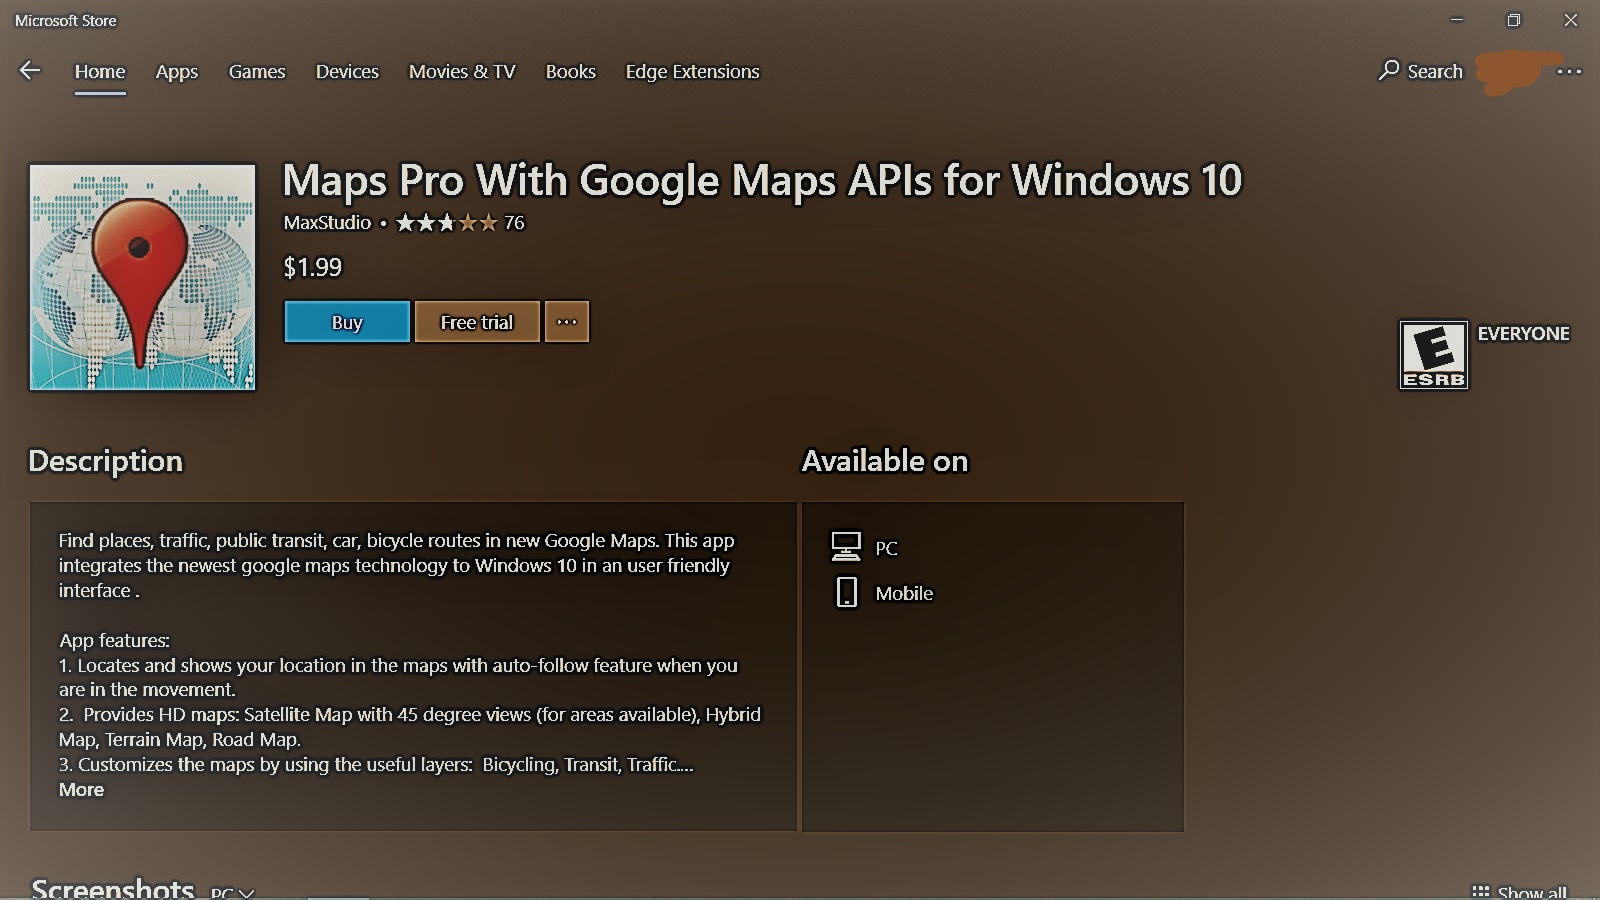Start the Free trial
Image resolution: width=1600 pixels, height=900 pixels.
(x=477, y=322)
